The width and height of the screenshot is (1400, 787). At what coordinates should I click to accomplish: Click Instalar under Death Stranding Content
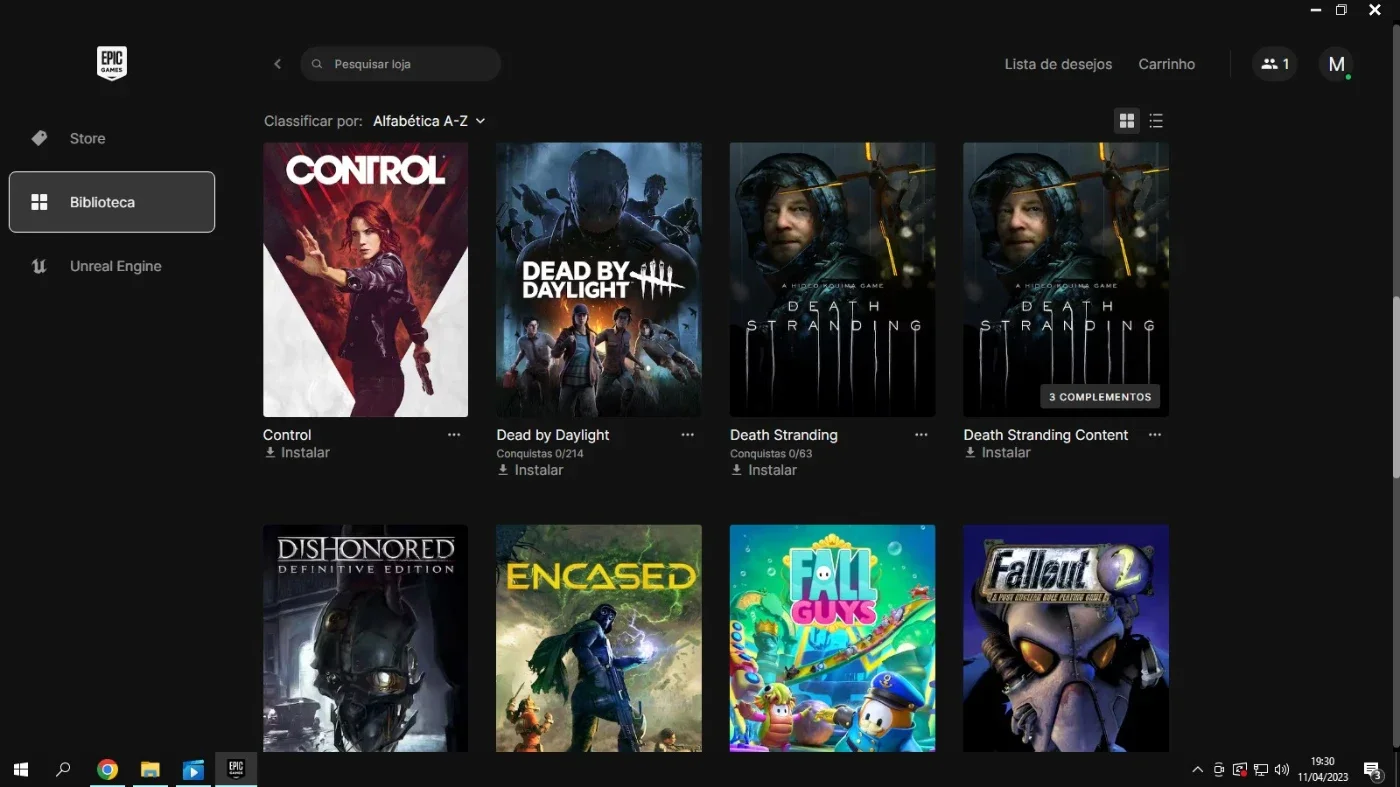(998, 453)
